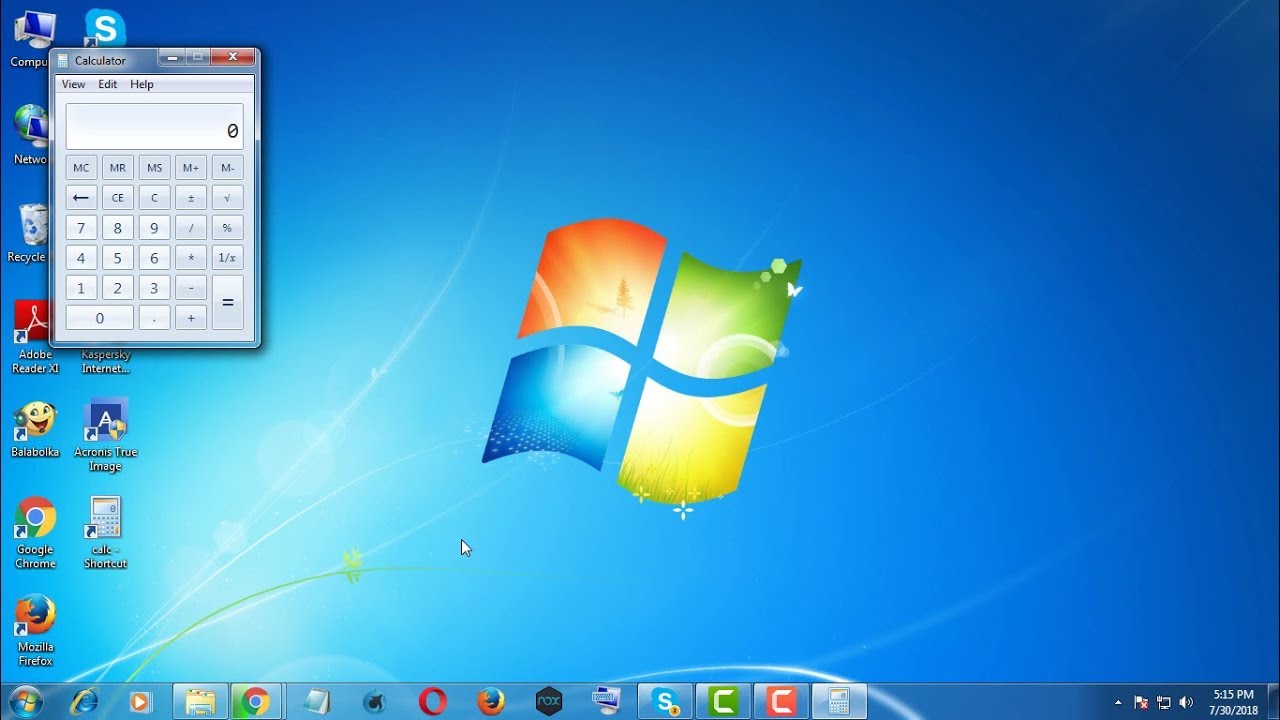This screenshot has height=720, width=1280.
Task: Open Nox player from the taskbar
Action: 549,702
